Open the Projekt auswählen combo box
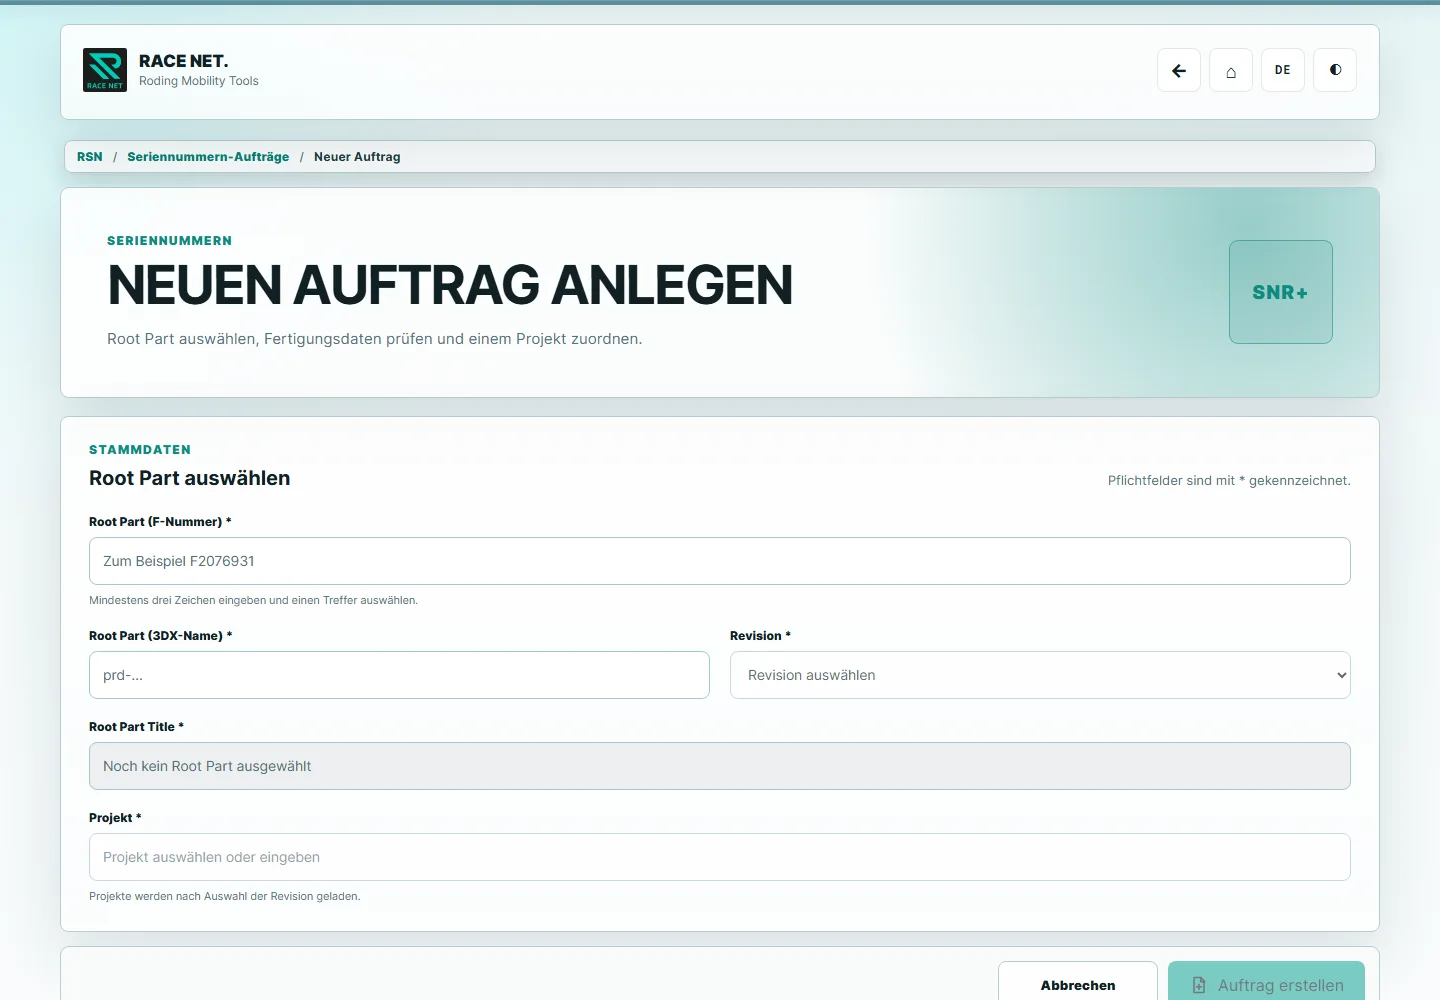1440x1000 pixels. (x=720, y=857)
